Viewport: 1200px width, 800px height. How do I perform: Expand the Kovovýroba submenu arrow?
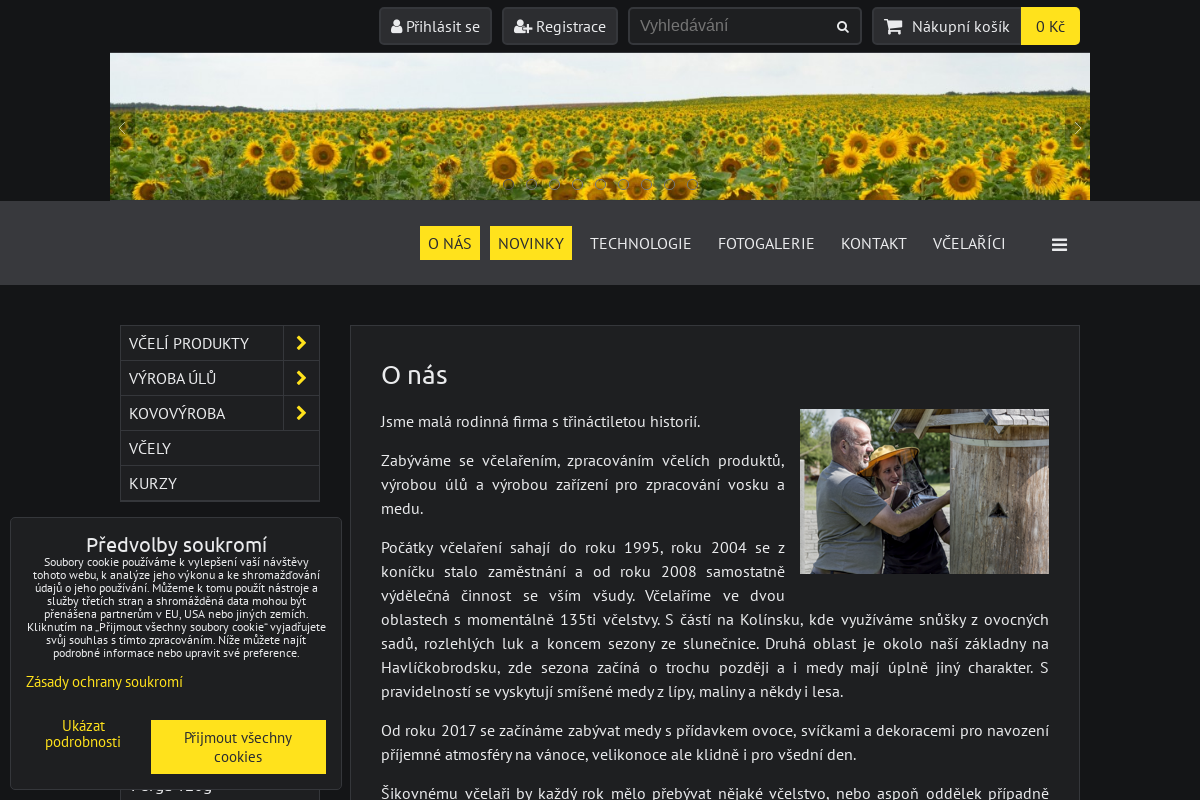[x=301, y=413]
